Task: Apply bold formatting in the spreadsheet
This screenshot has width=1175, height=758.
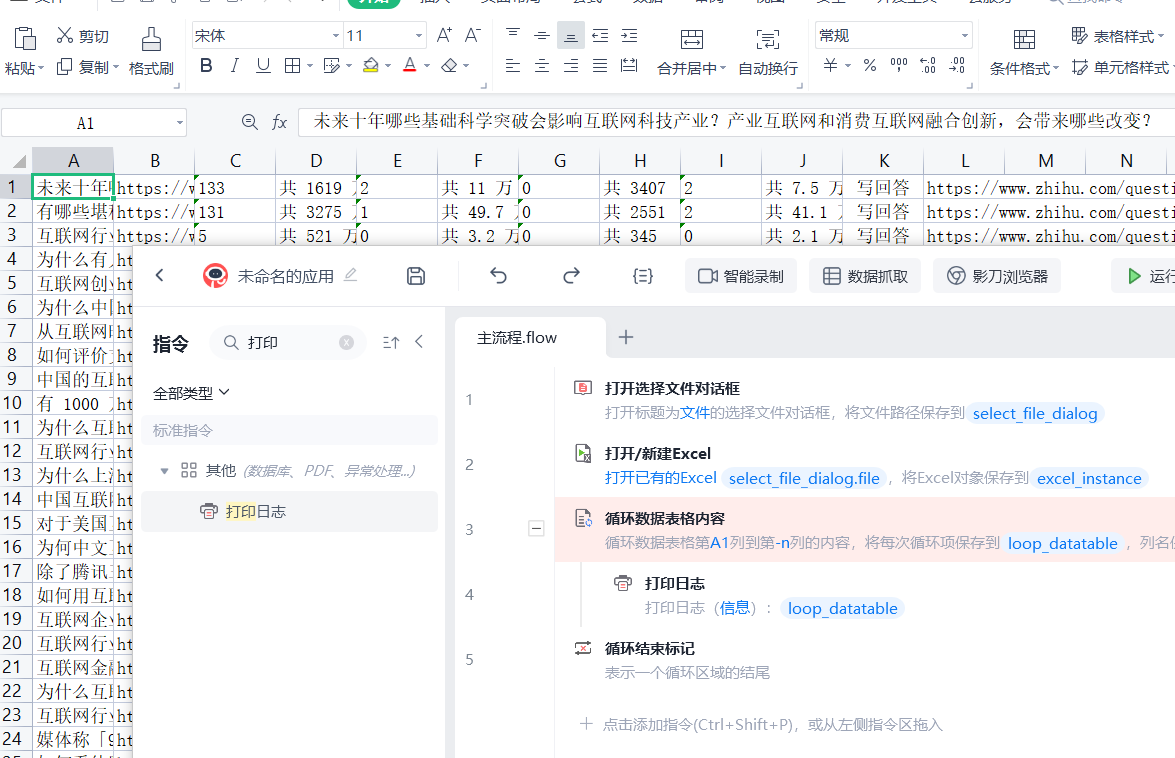Action: (x=206, y=66)
